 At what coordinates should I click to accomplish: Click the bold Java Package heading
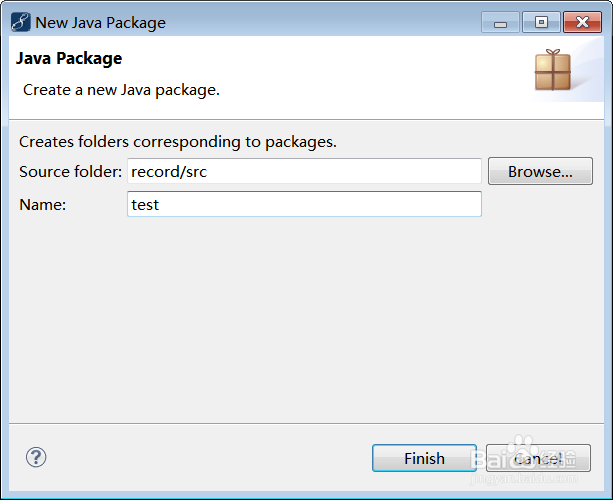pyautogui.click(x=69, y=59)
